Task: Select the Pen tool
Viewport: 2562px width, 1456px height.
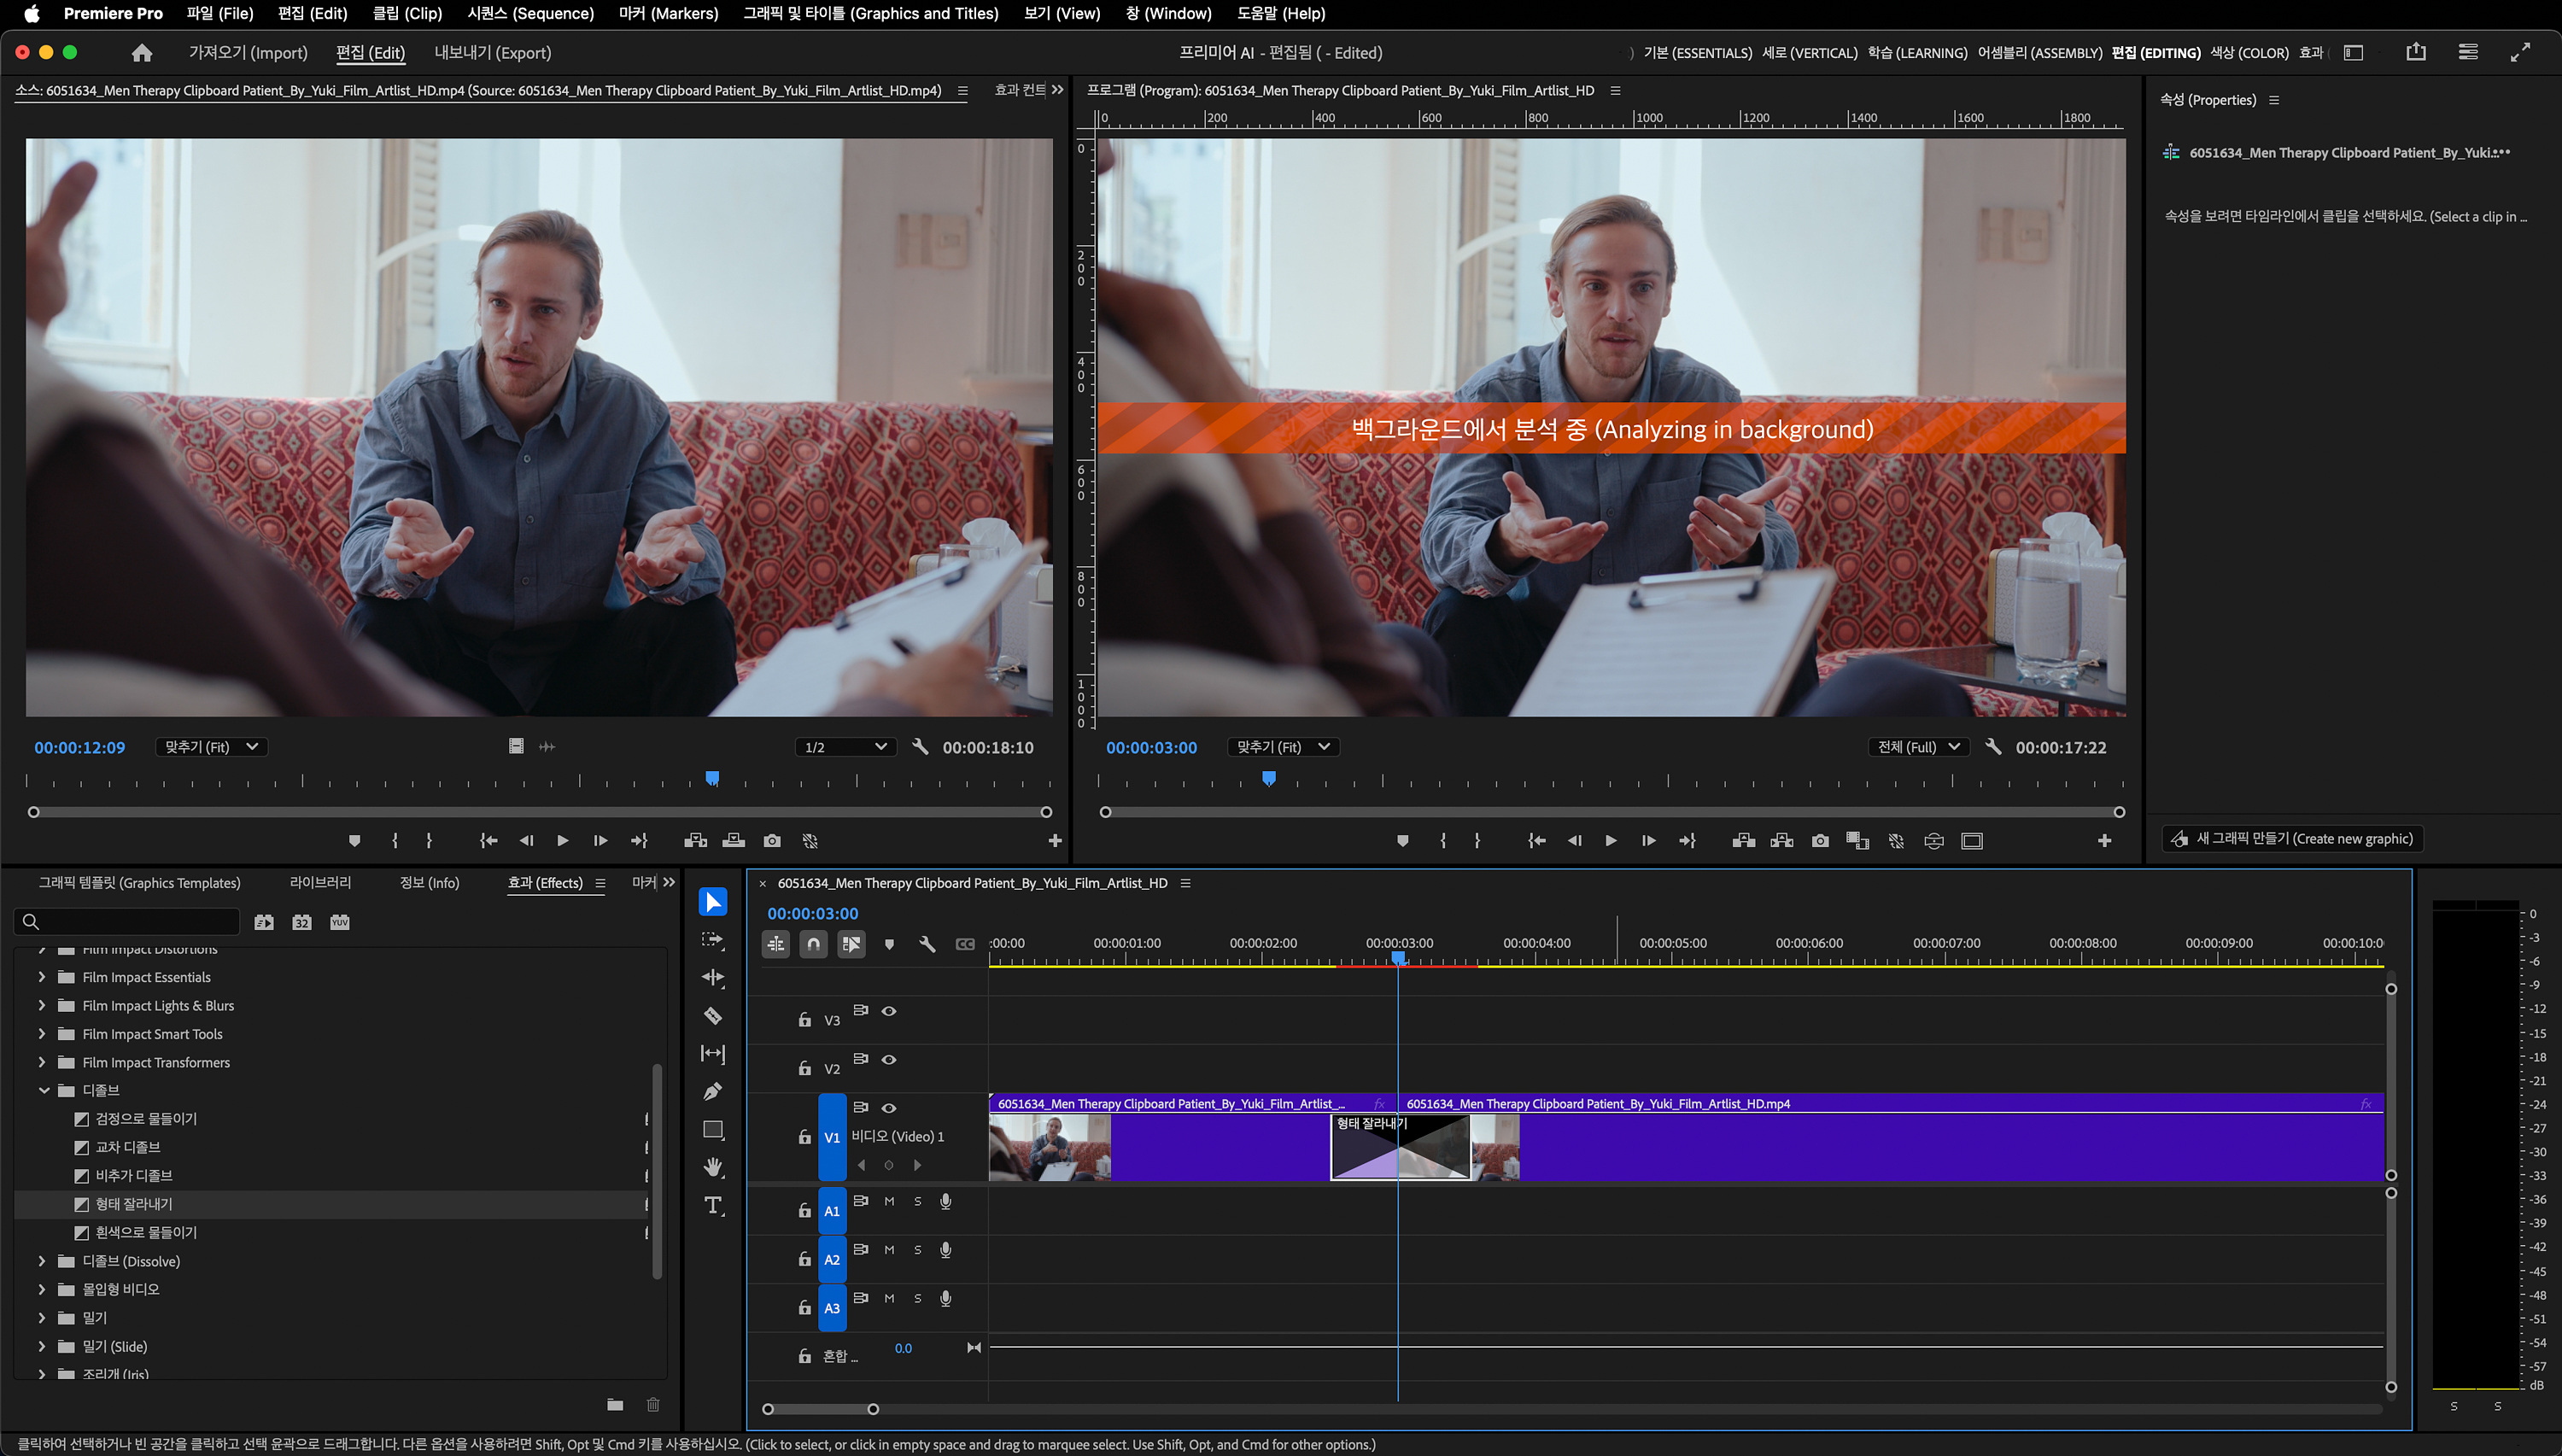Action: tap(713, 1091)
